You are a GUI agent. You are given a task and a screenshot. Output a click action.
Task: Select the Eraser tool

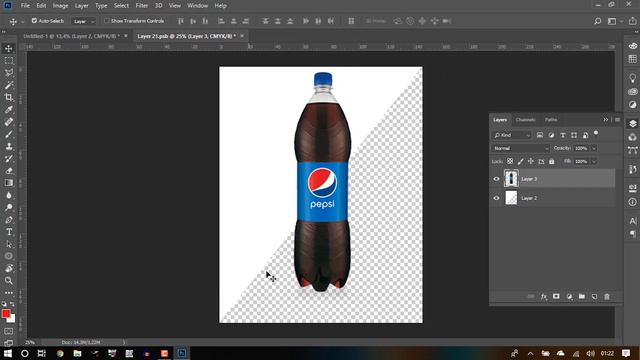click(9, 171)
